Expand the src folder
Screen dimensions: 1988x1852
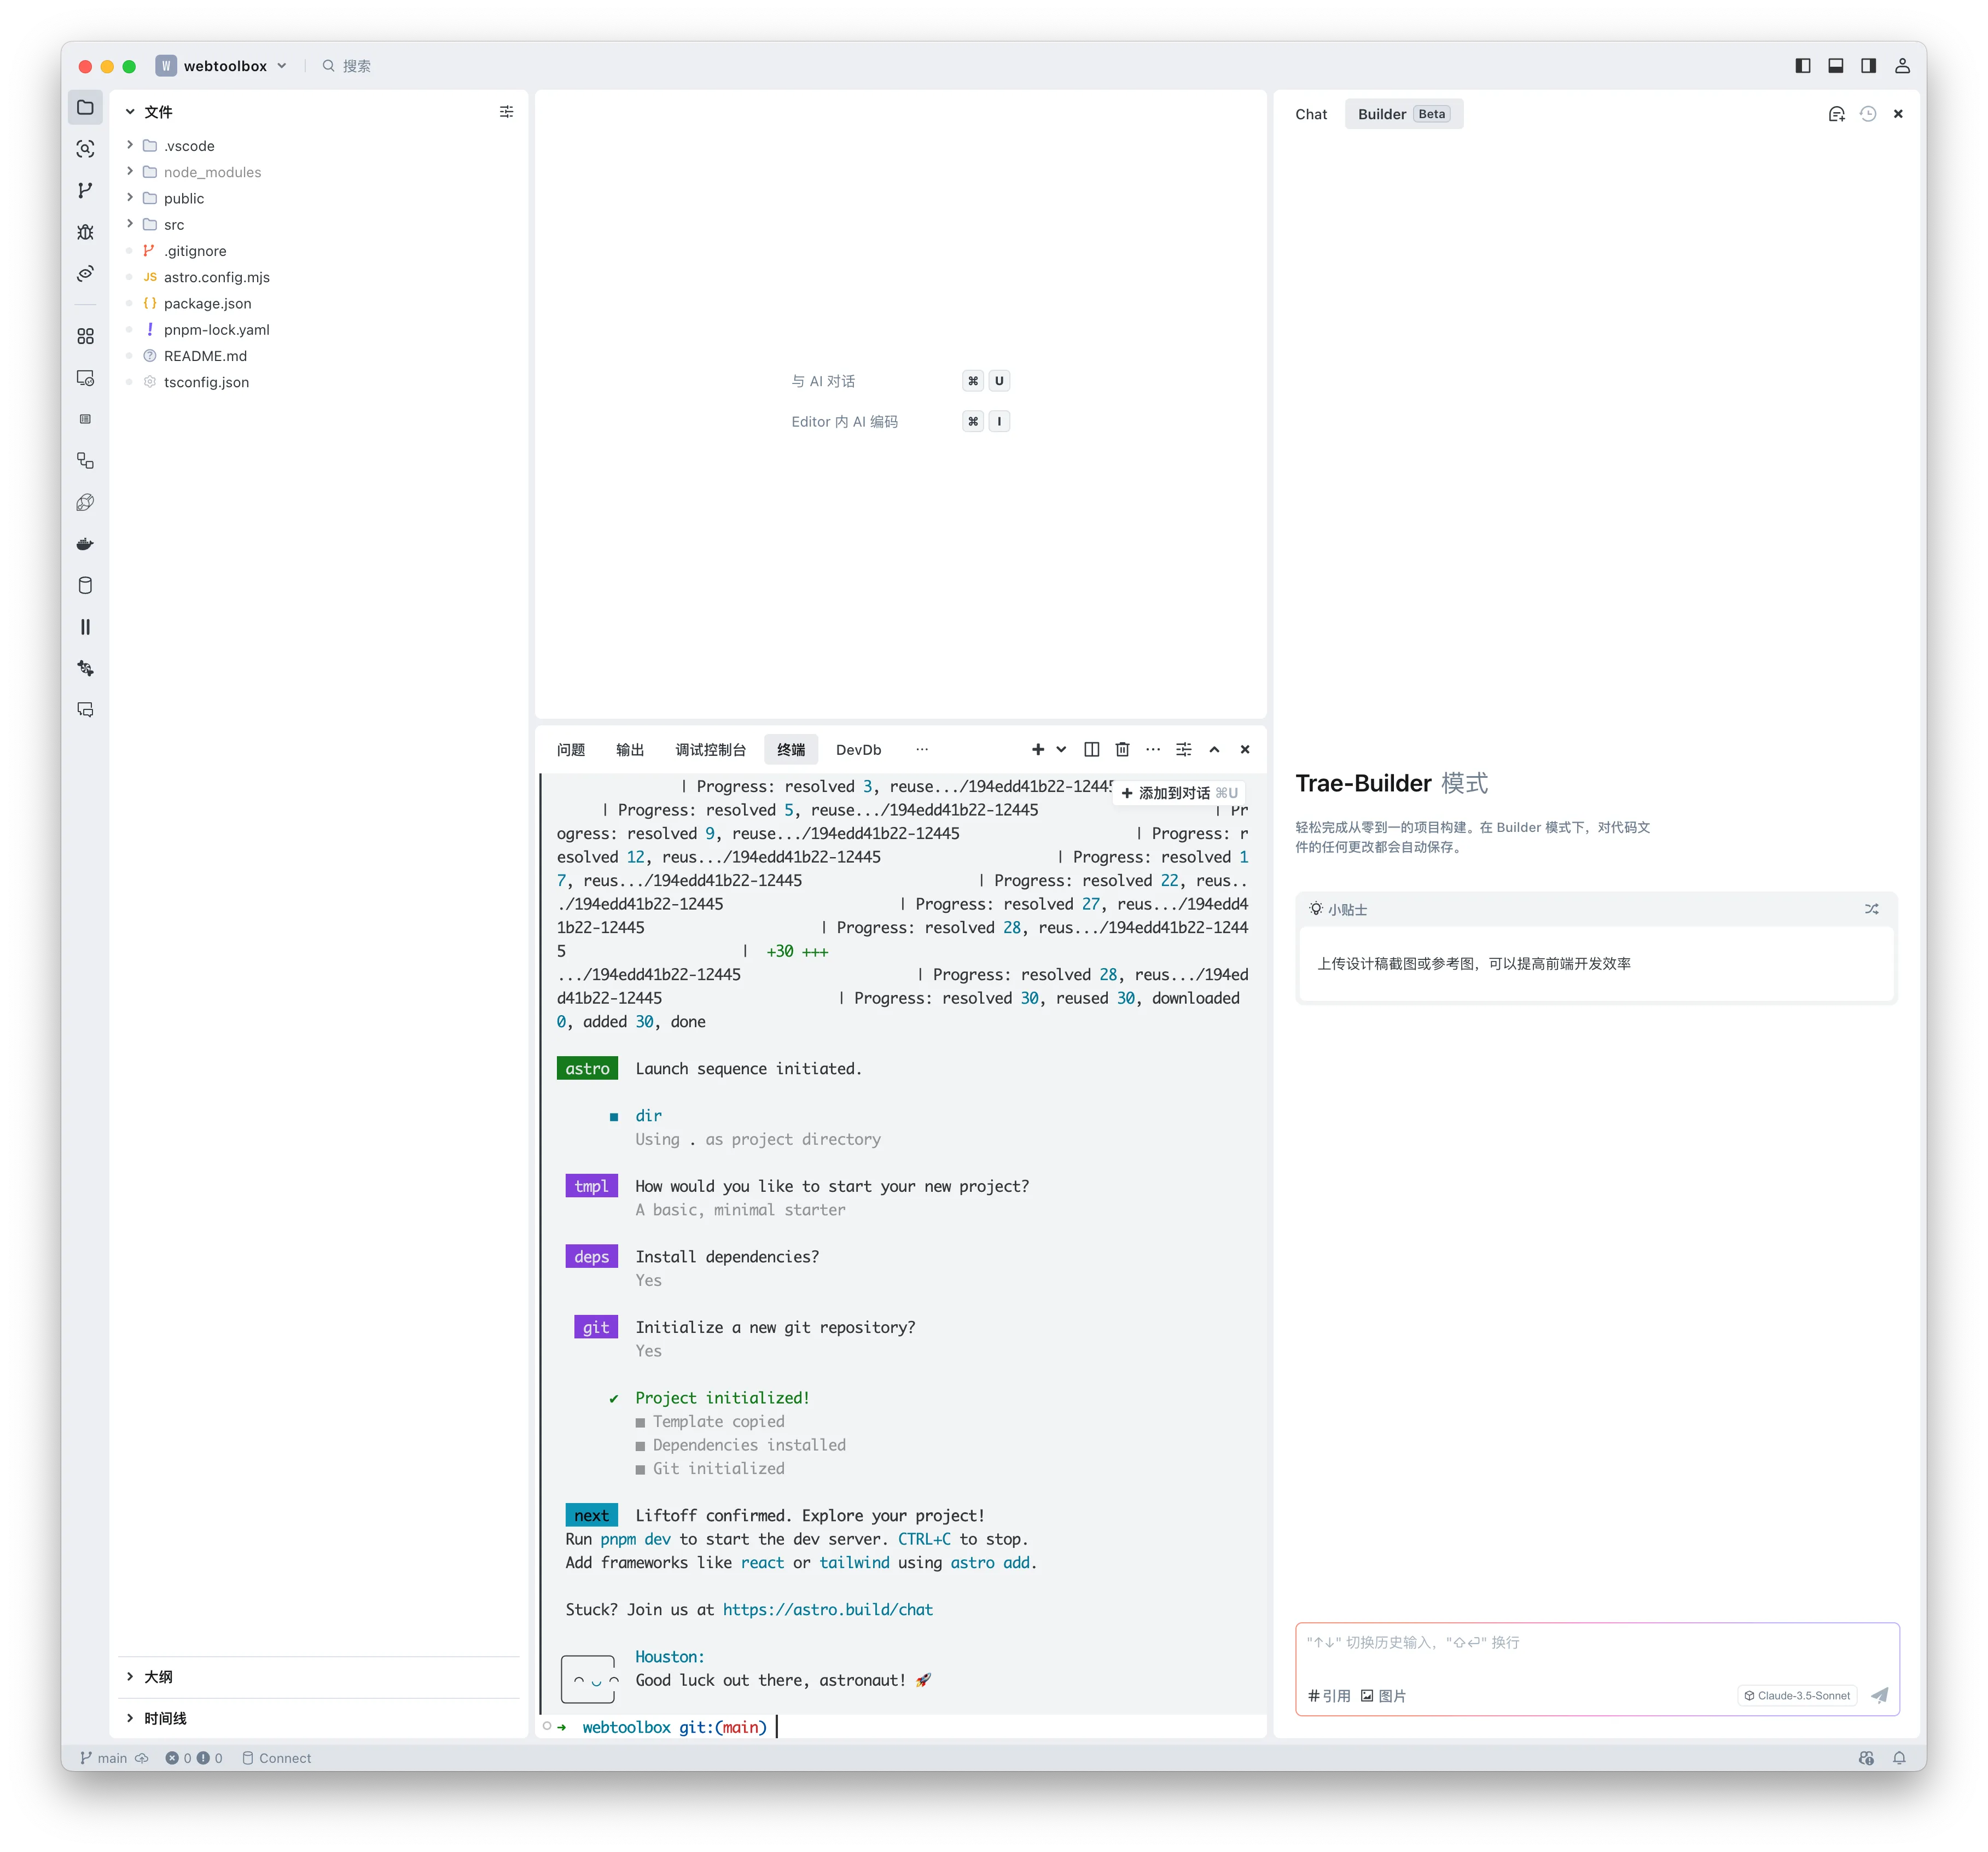pyautogui.click(x=173, y=225)
